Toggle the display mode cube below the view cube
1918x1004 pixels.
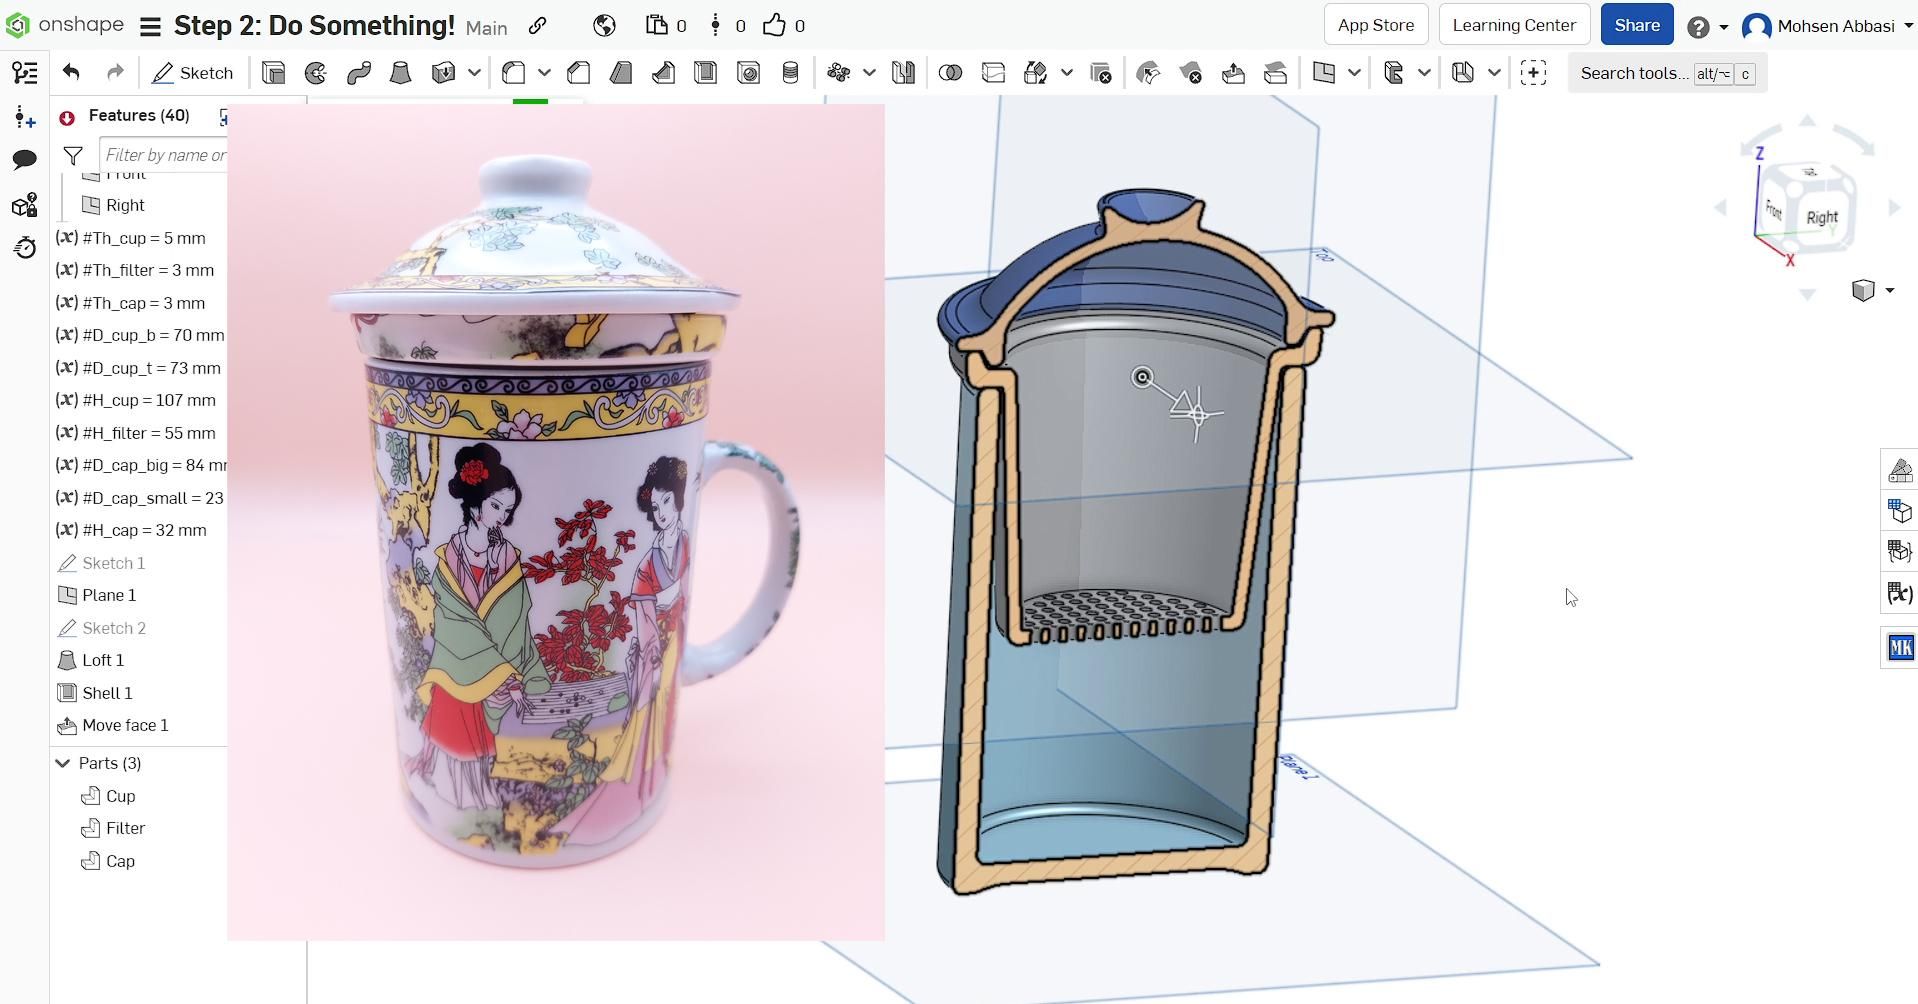pyautogui.click(x=1862, y=290)
